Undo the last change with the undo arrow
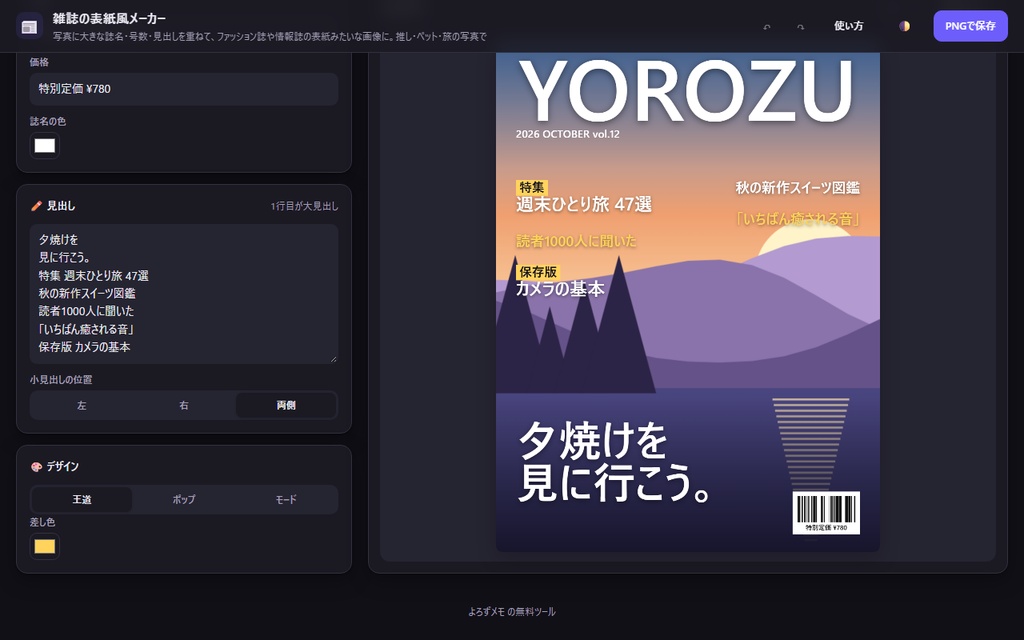The image size is (1024, 640). (x=767, y=27)
